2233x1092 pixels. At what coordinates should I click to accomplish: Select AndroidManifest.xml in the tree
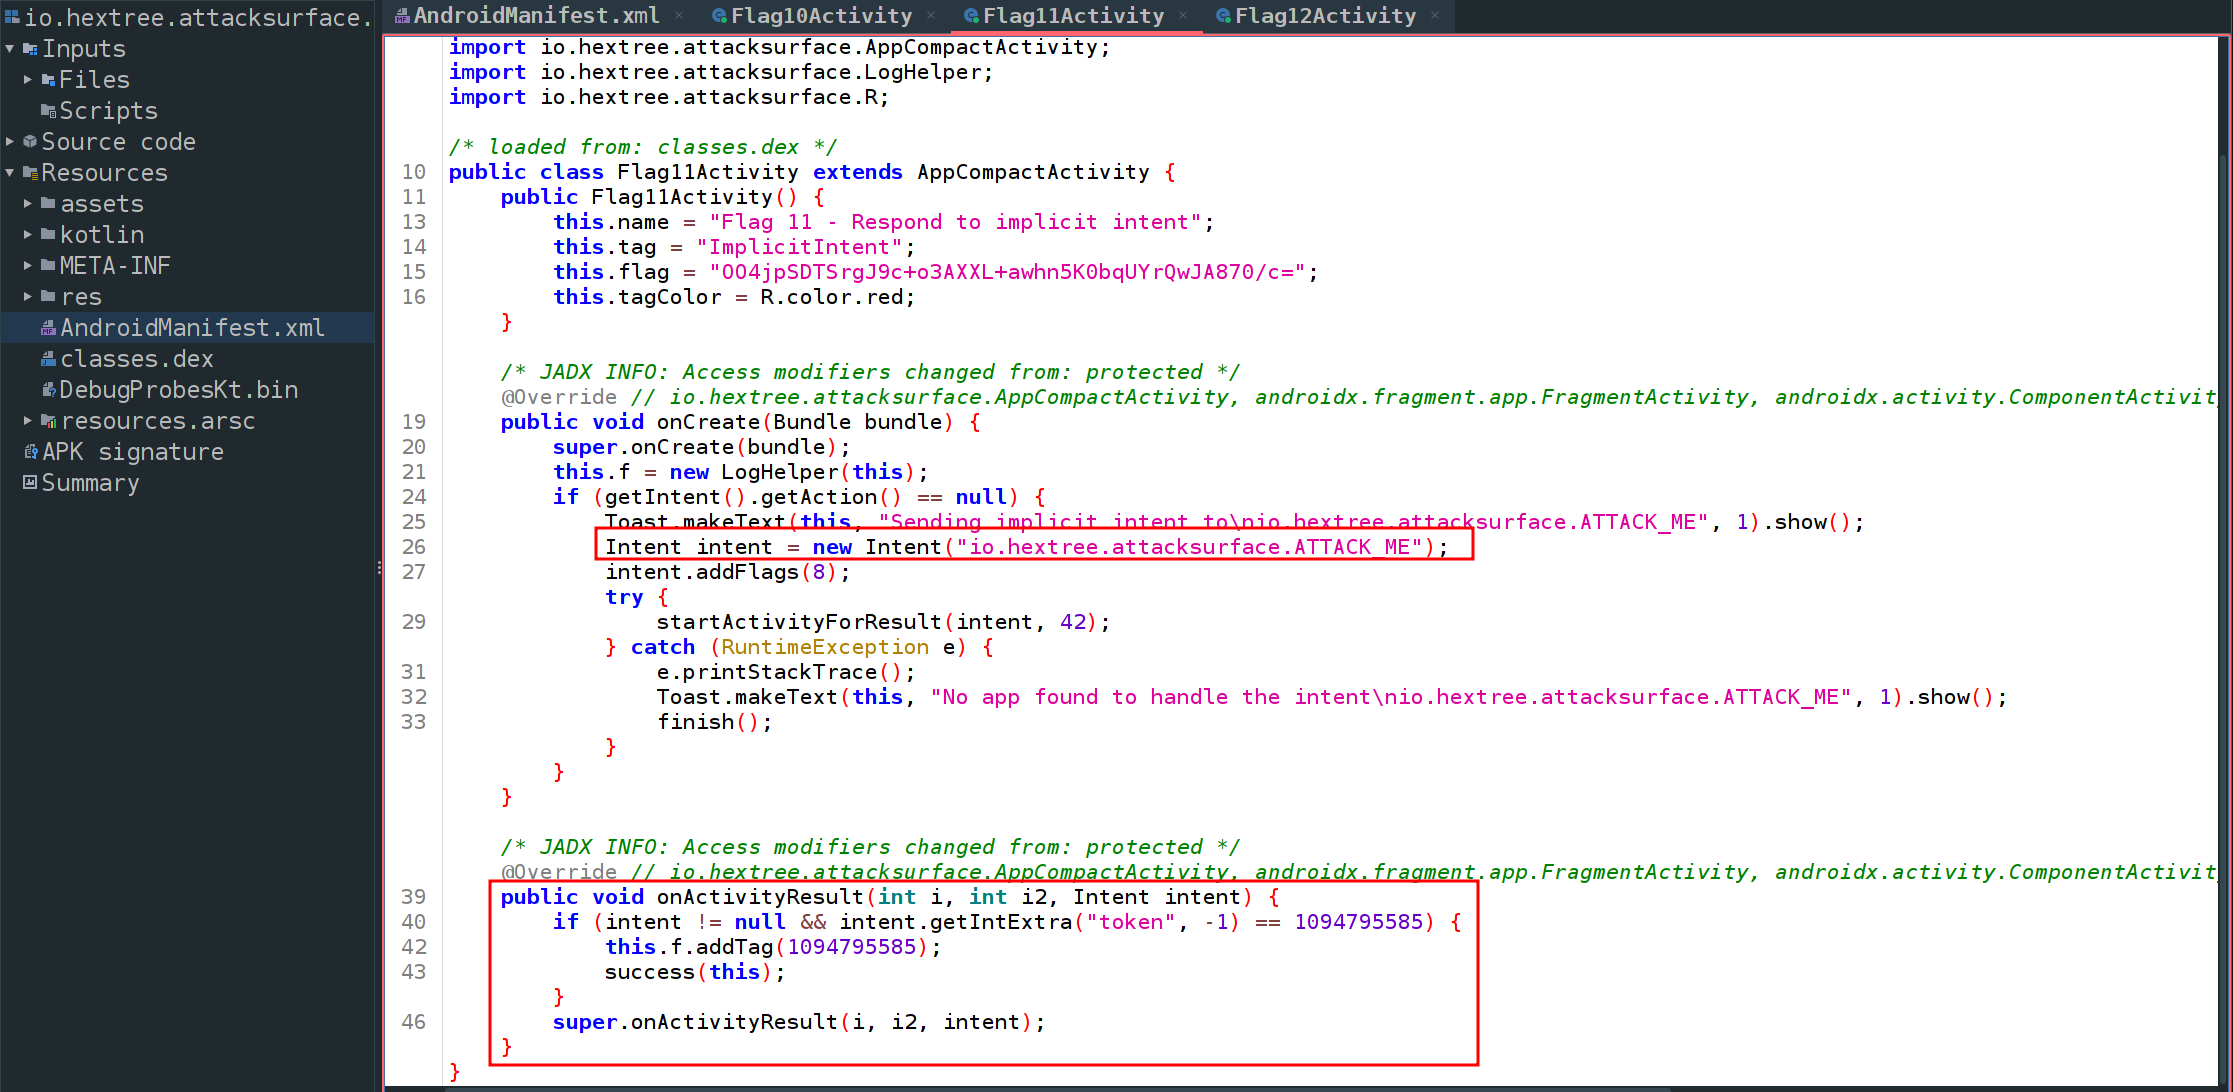192,327
